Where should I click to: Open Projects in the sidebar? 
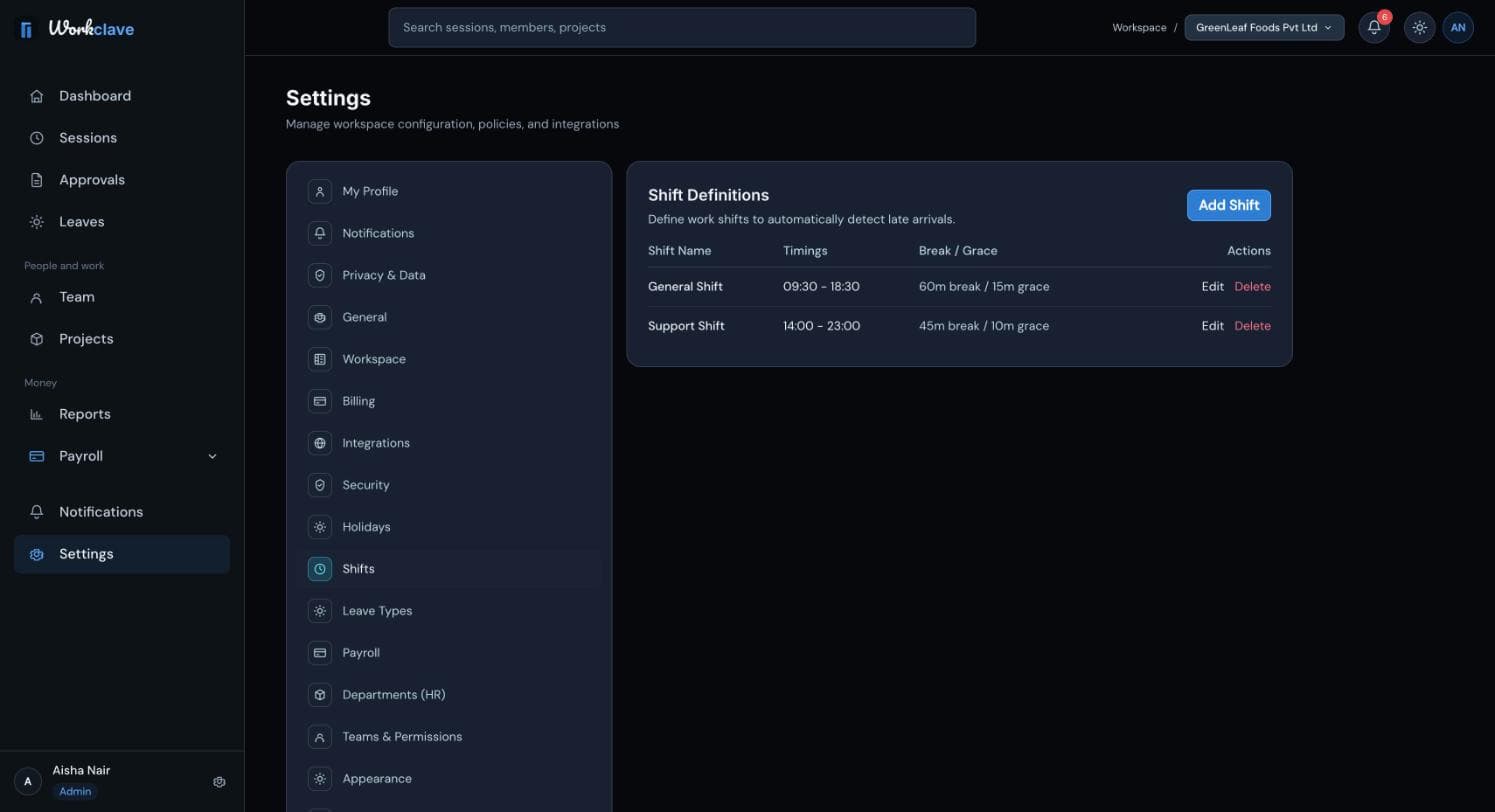coord(122,339)
